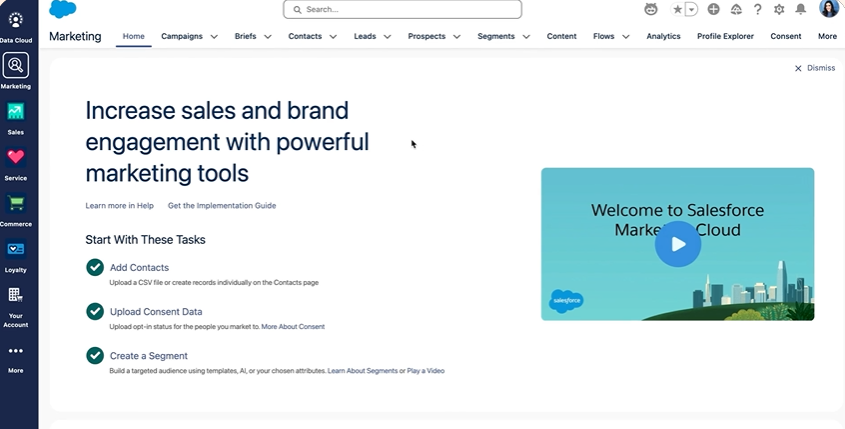This screenshot has height=429, width=845.
Task: Open the Contacts tab
Action: tap(305, 36)
